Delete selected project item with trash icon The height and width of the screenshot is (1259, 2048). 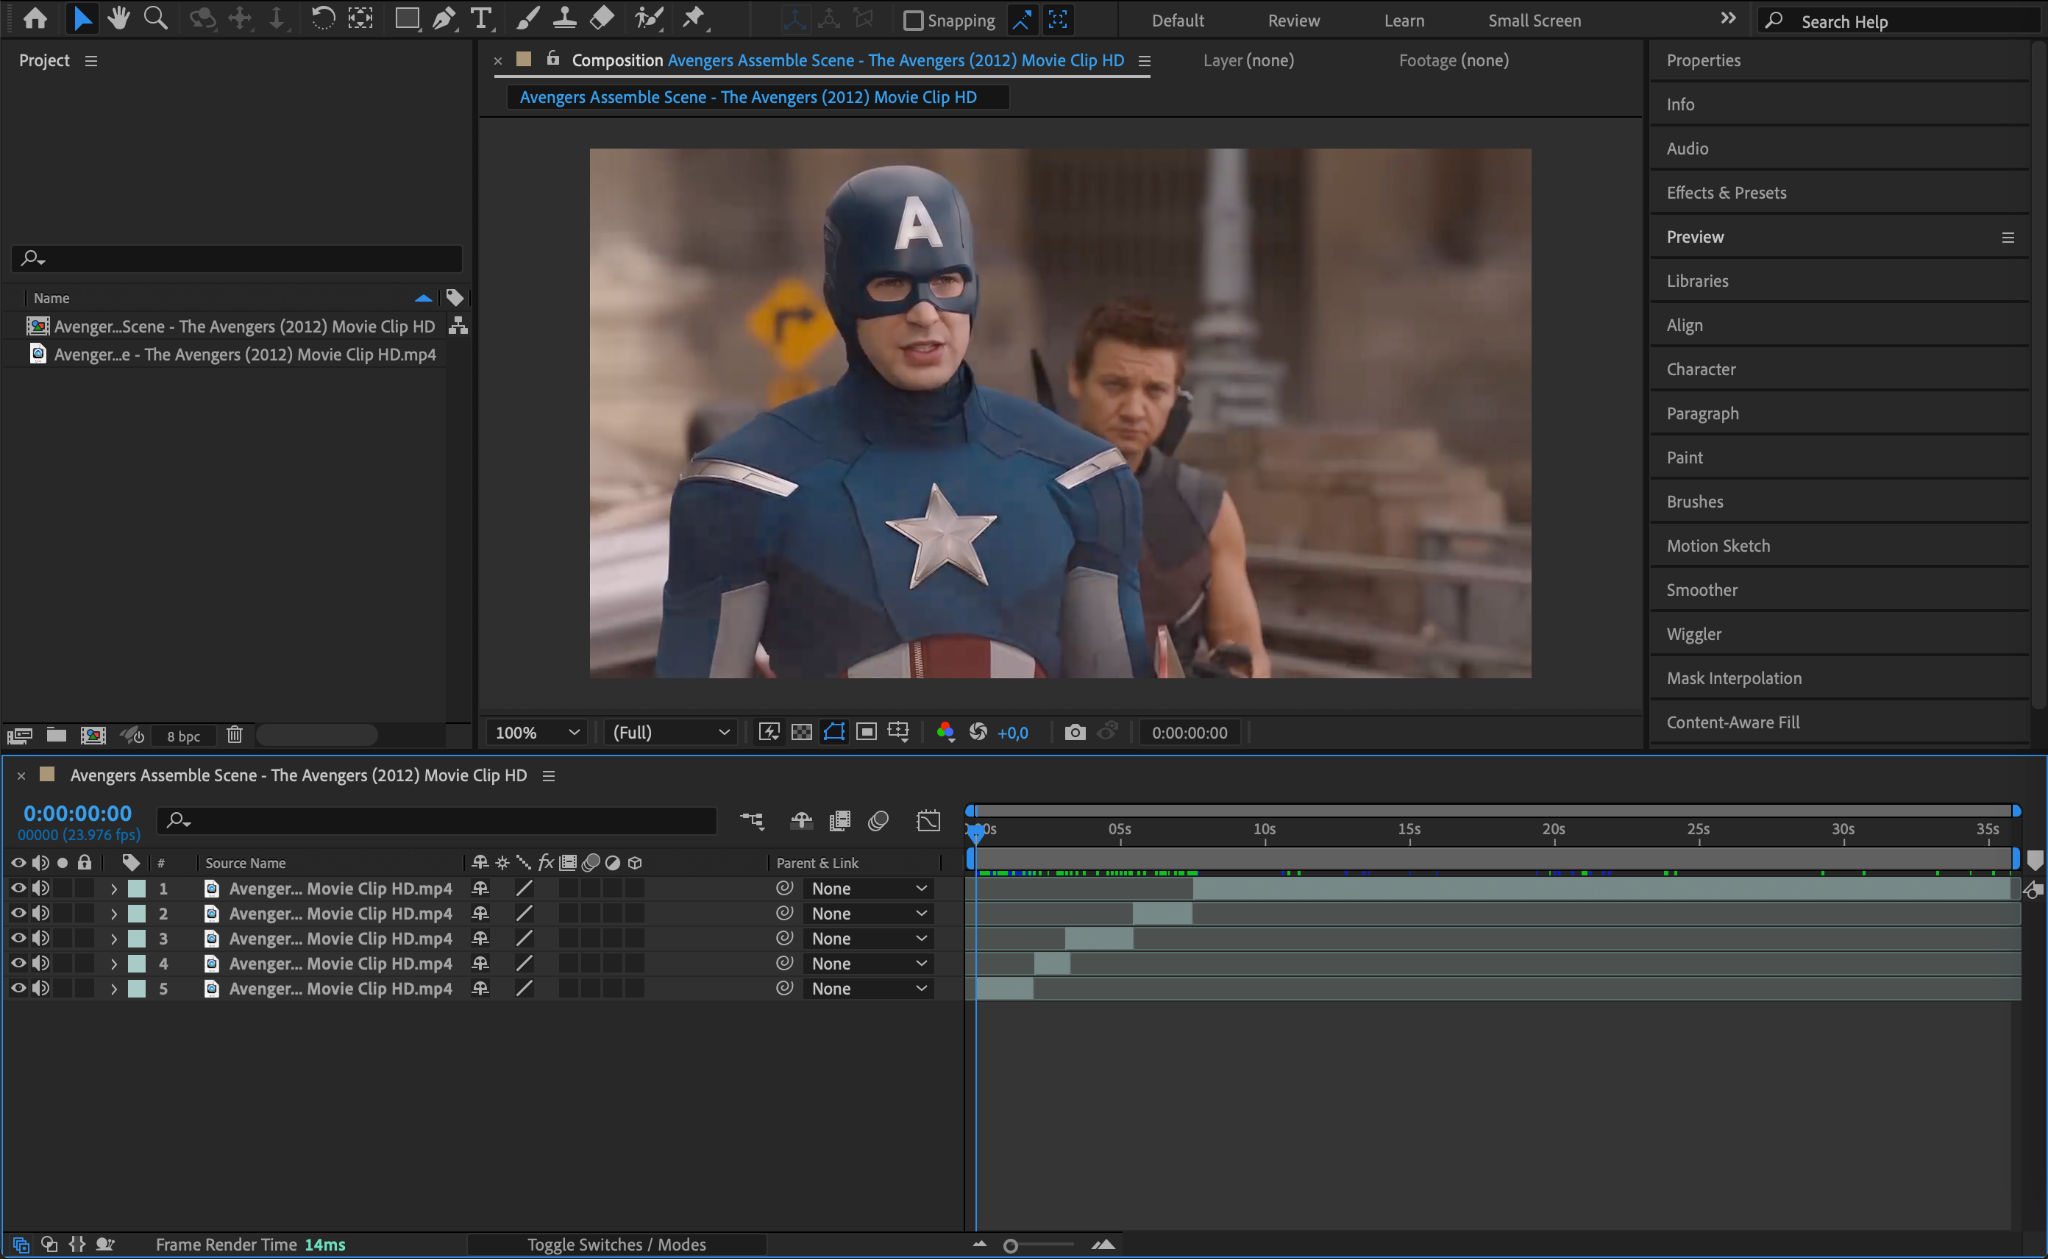pos(234,735)
